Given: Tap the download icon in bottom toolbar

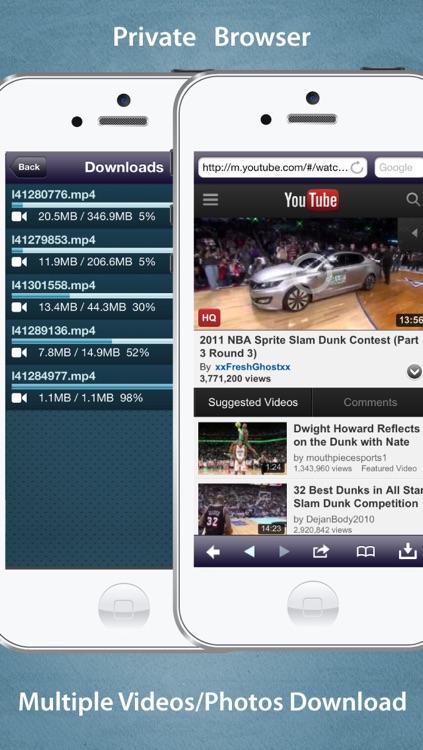Looking at the screenshot, I should coord(408,551).
